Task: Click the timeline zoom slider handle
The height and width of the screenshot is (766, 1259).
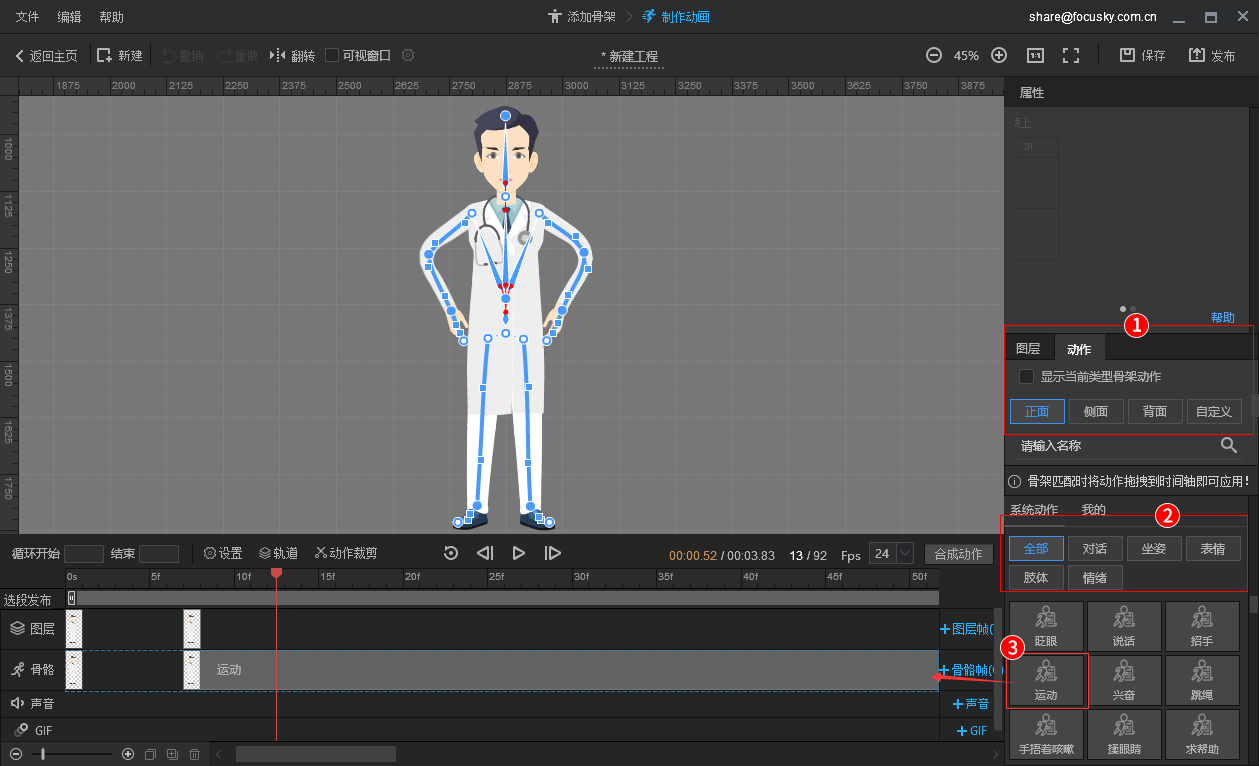Action: tap(43, 754)
